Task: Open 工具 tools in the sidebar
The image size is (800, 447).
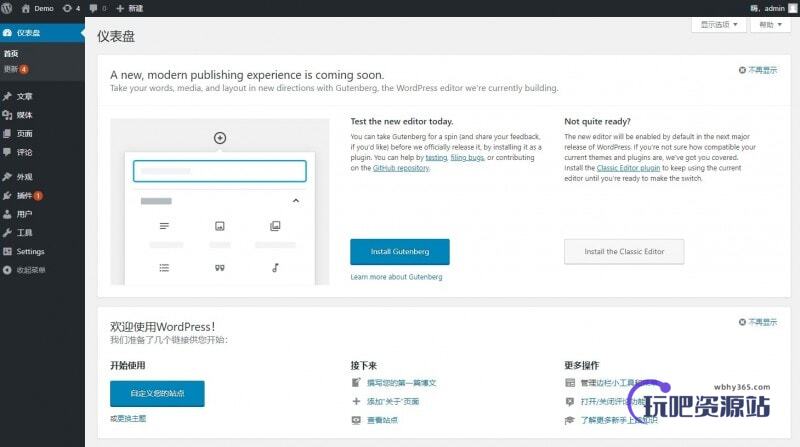Action: click(42, 233)
